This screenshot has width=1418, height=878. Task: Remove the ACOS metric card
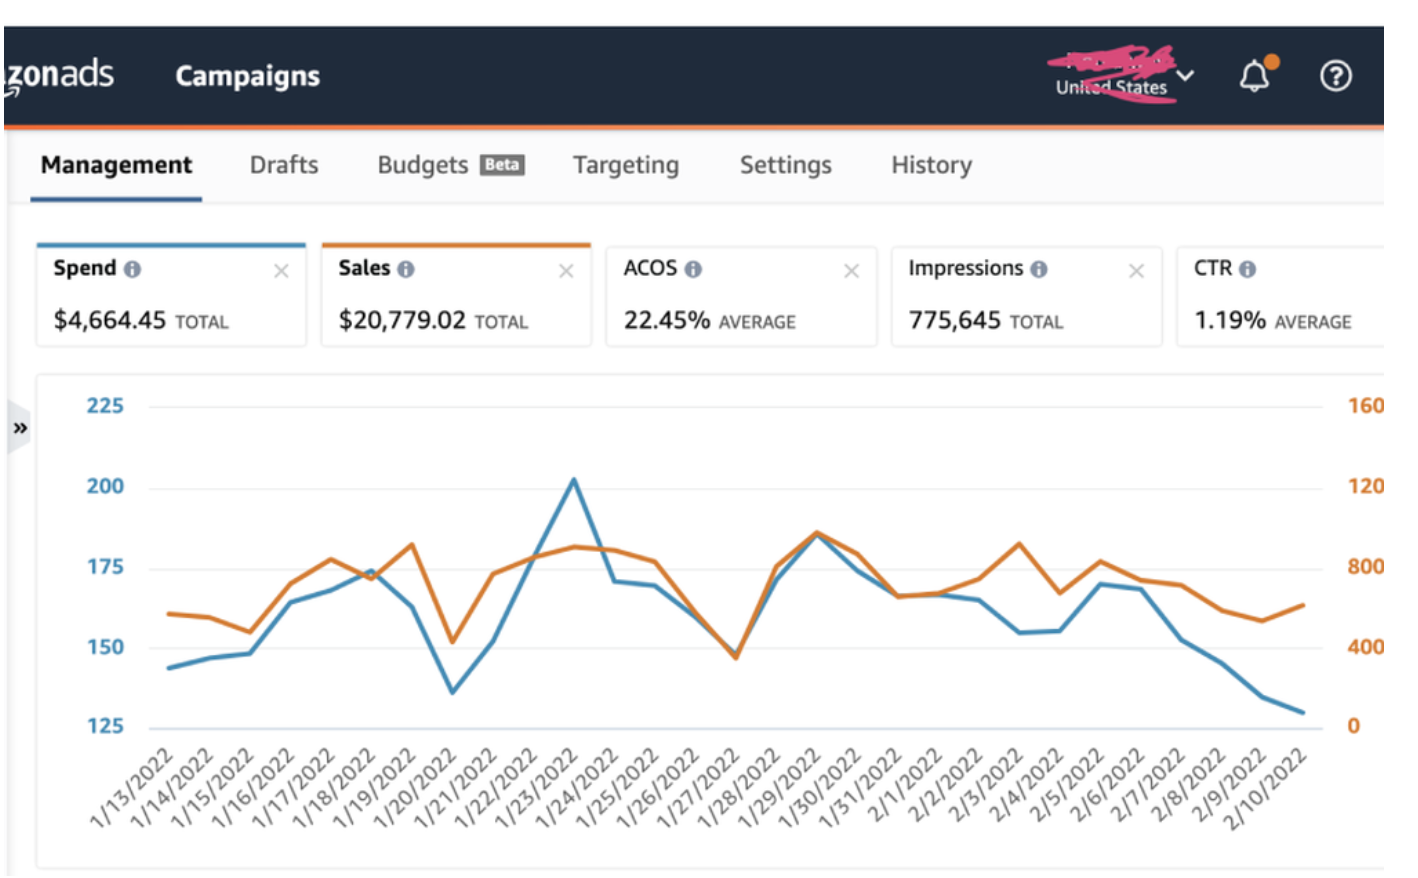click(851, 271)
